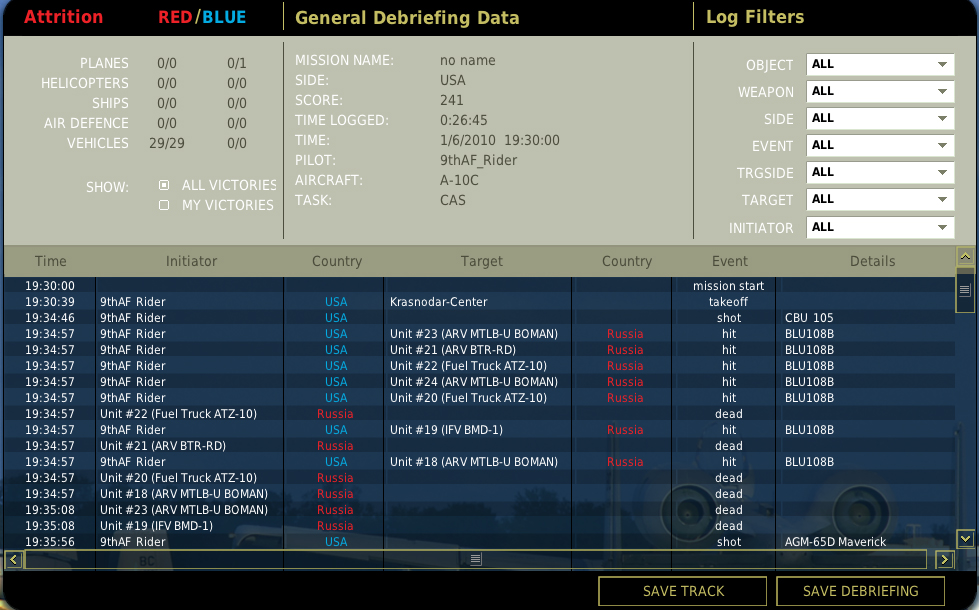Sort log by Target column header
The image size is (979, 610).
pos(481,262)
